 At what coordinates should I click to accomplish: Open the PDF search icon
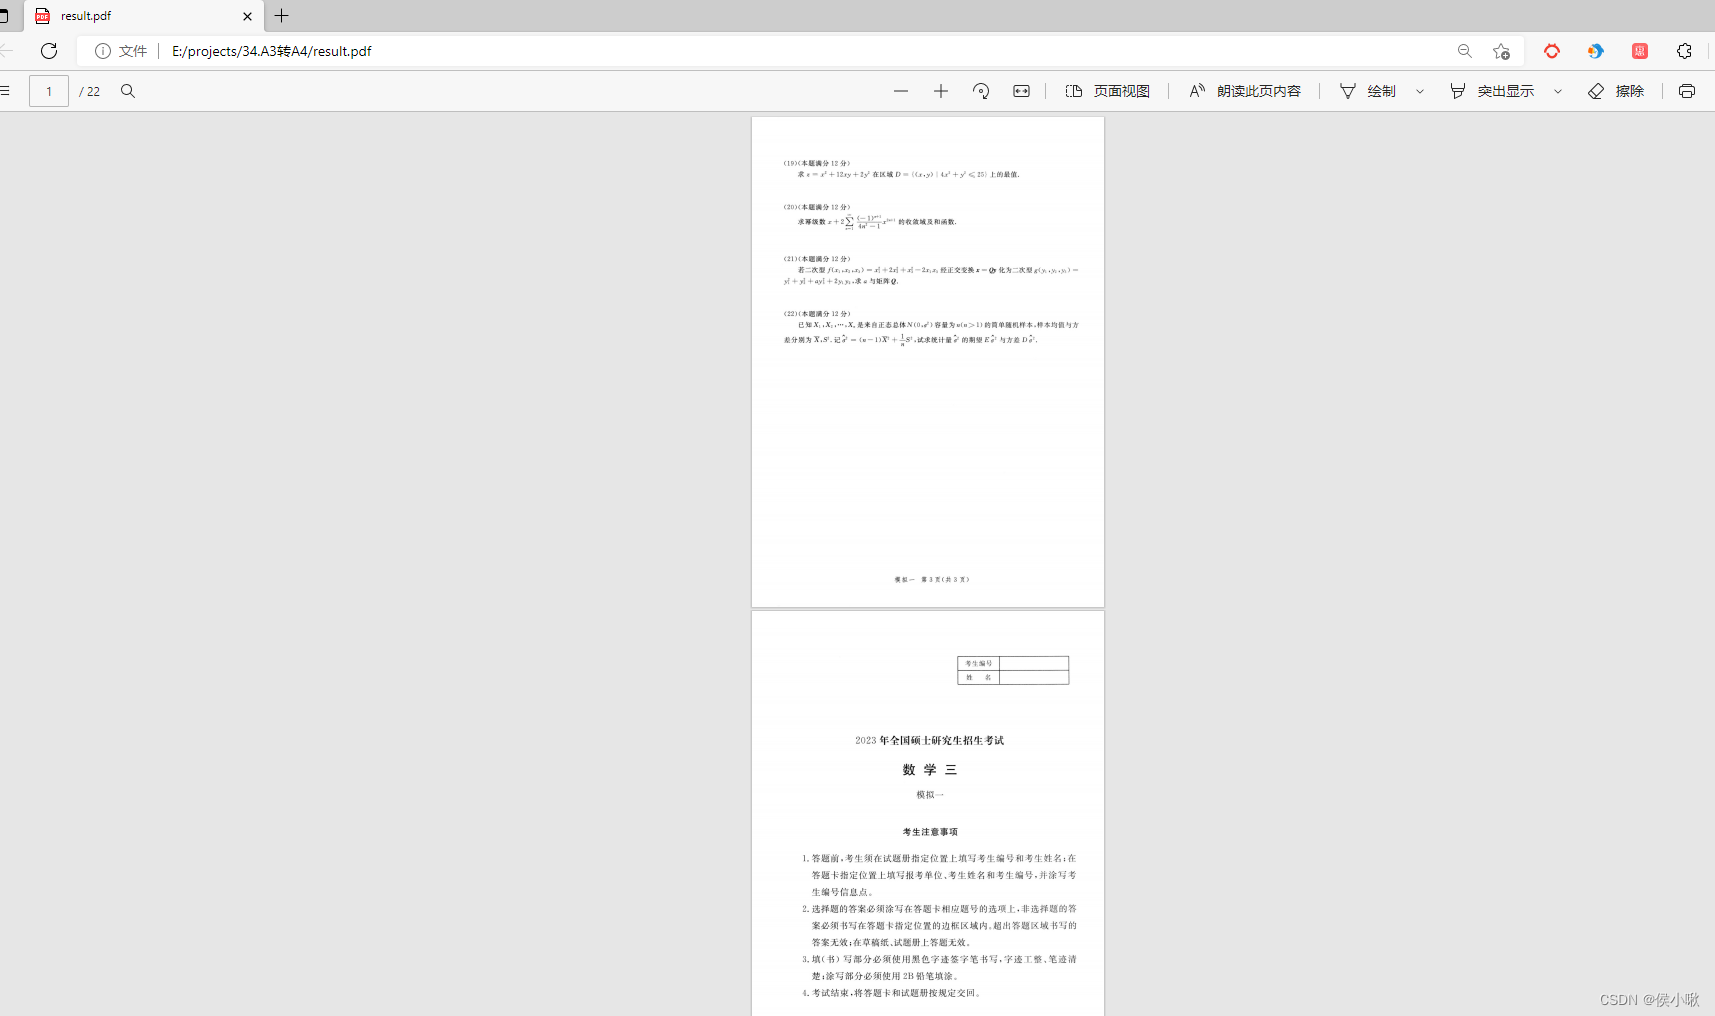[128, 91]
